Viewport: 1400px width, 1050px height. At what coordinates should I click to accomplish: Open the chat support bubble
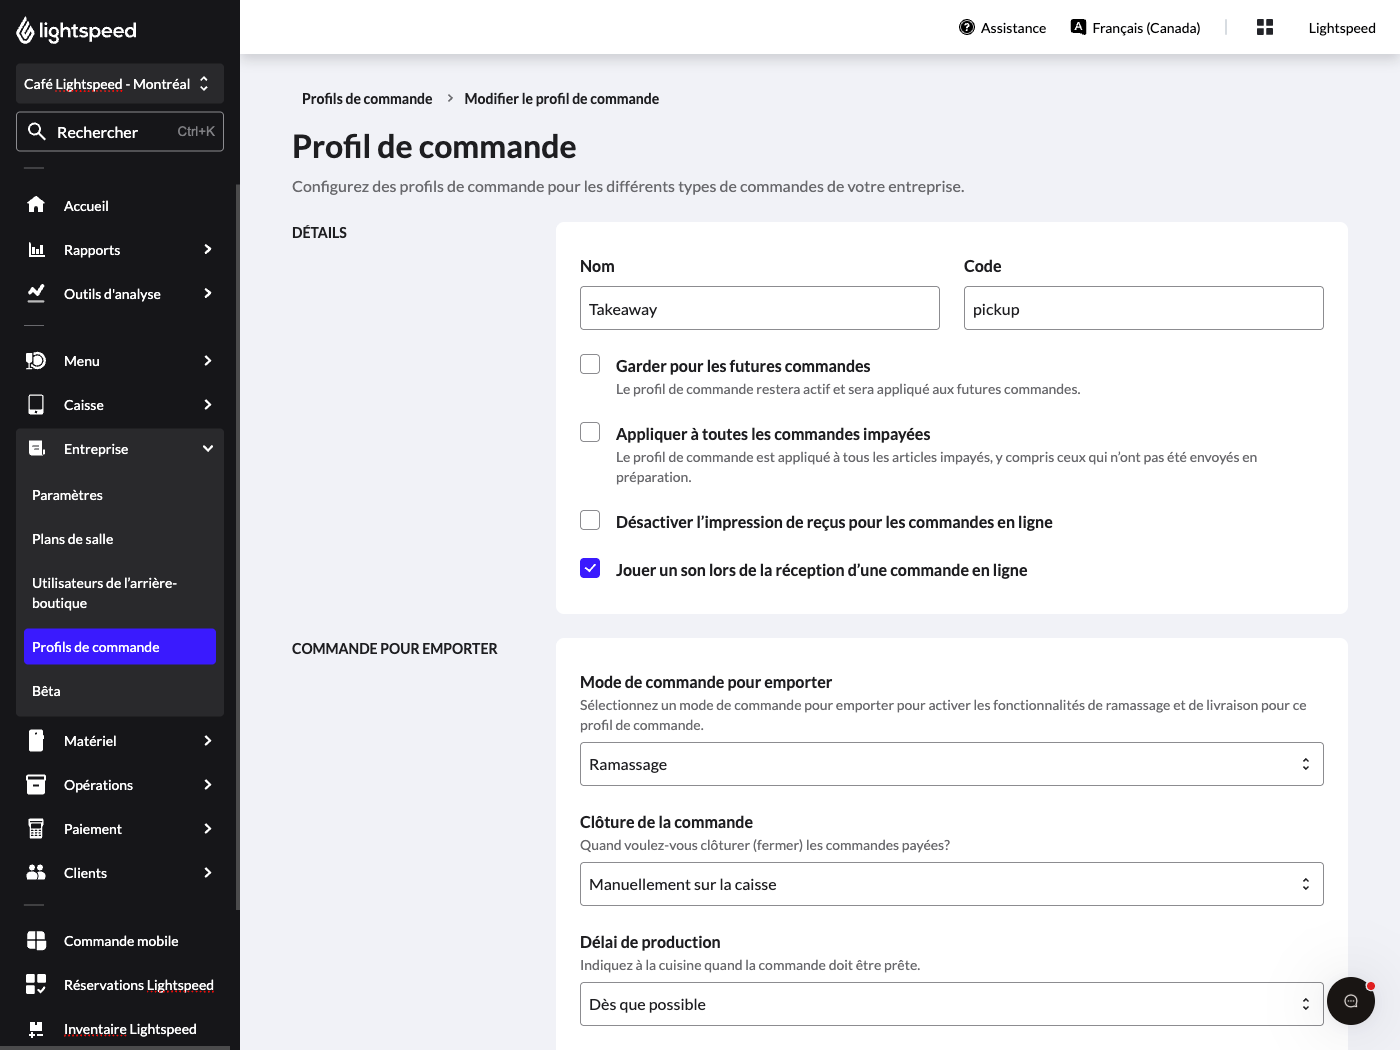click(1351, 1001)
